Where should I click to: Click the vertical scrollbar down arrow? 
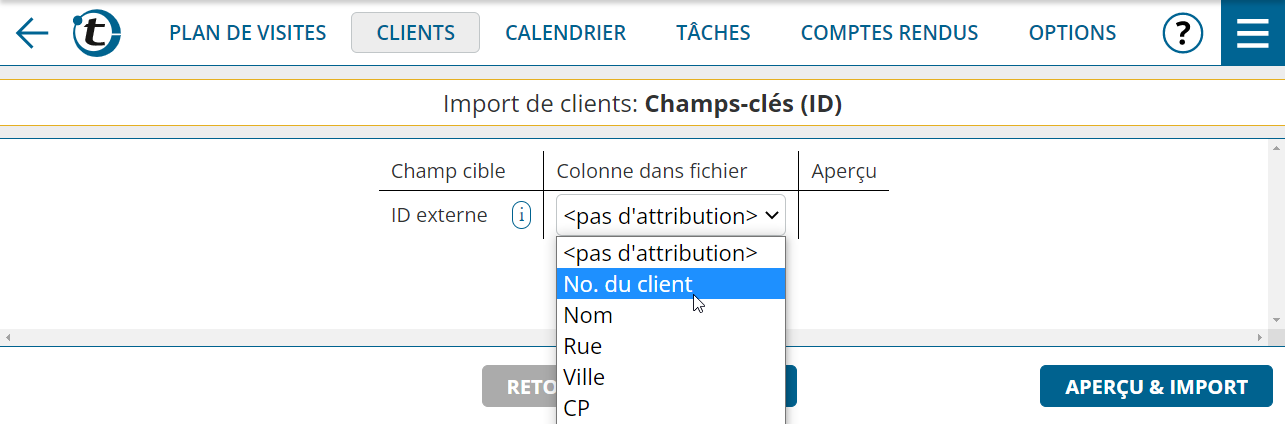pyautogui.click(x=1276, y=320)
